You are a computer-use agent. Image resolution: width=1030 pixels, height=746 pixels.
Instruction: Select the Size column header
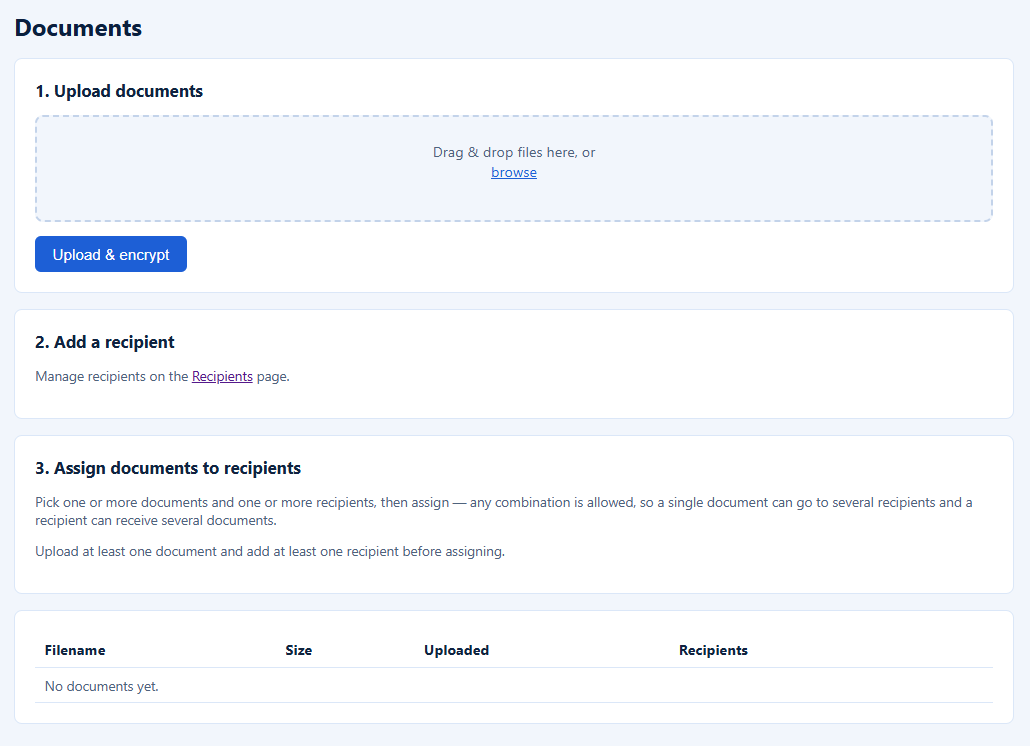[x=298, y=650]
